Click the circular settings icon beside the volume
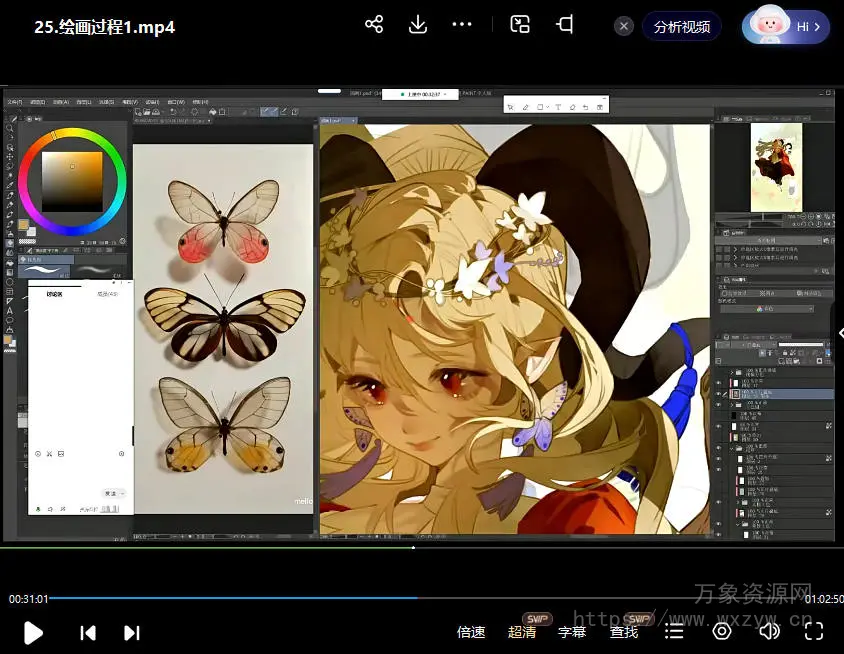The width and height of the screenshot is (844, 654). [722, 631]
